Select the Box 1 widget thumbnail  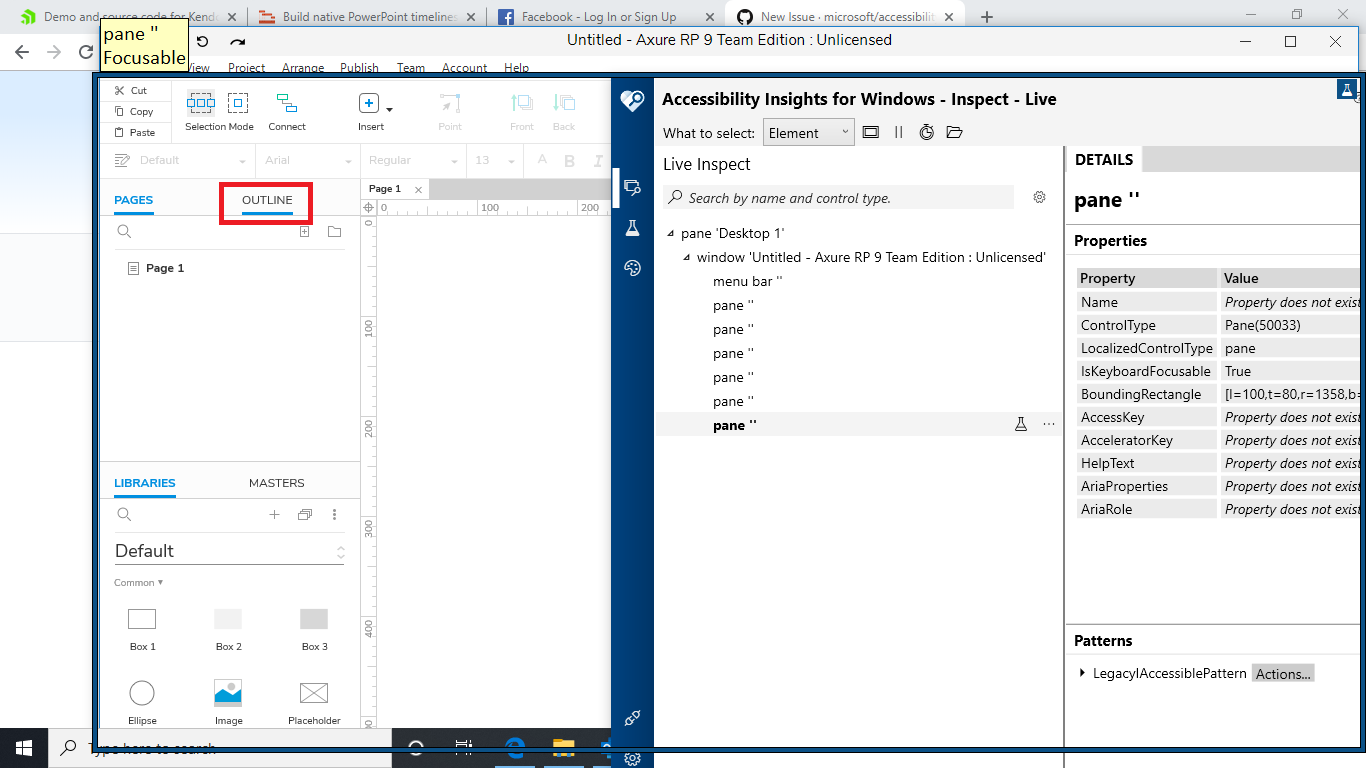(142, 619)
